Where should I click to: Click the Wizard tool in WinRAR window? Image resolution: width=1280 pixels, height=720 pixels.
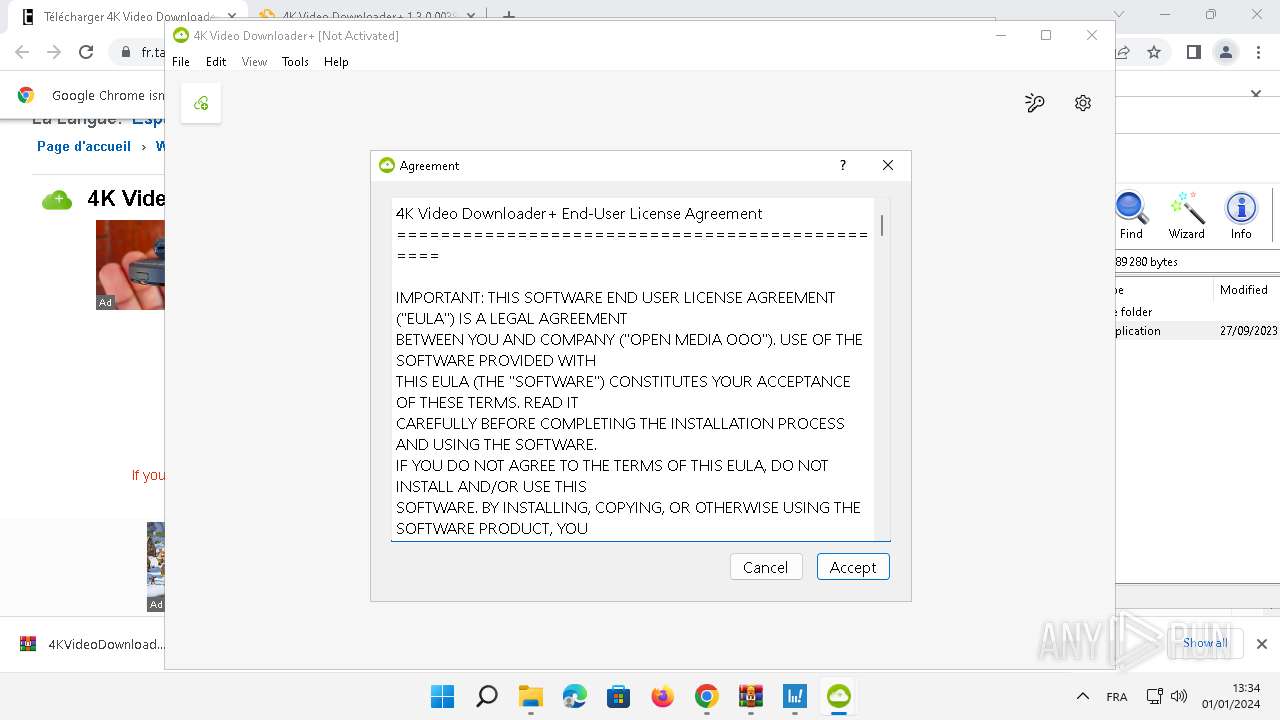(1187, 215)
